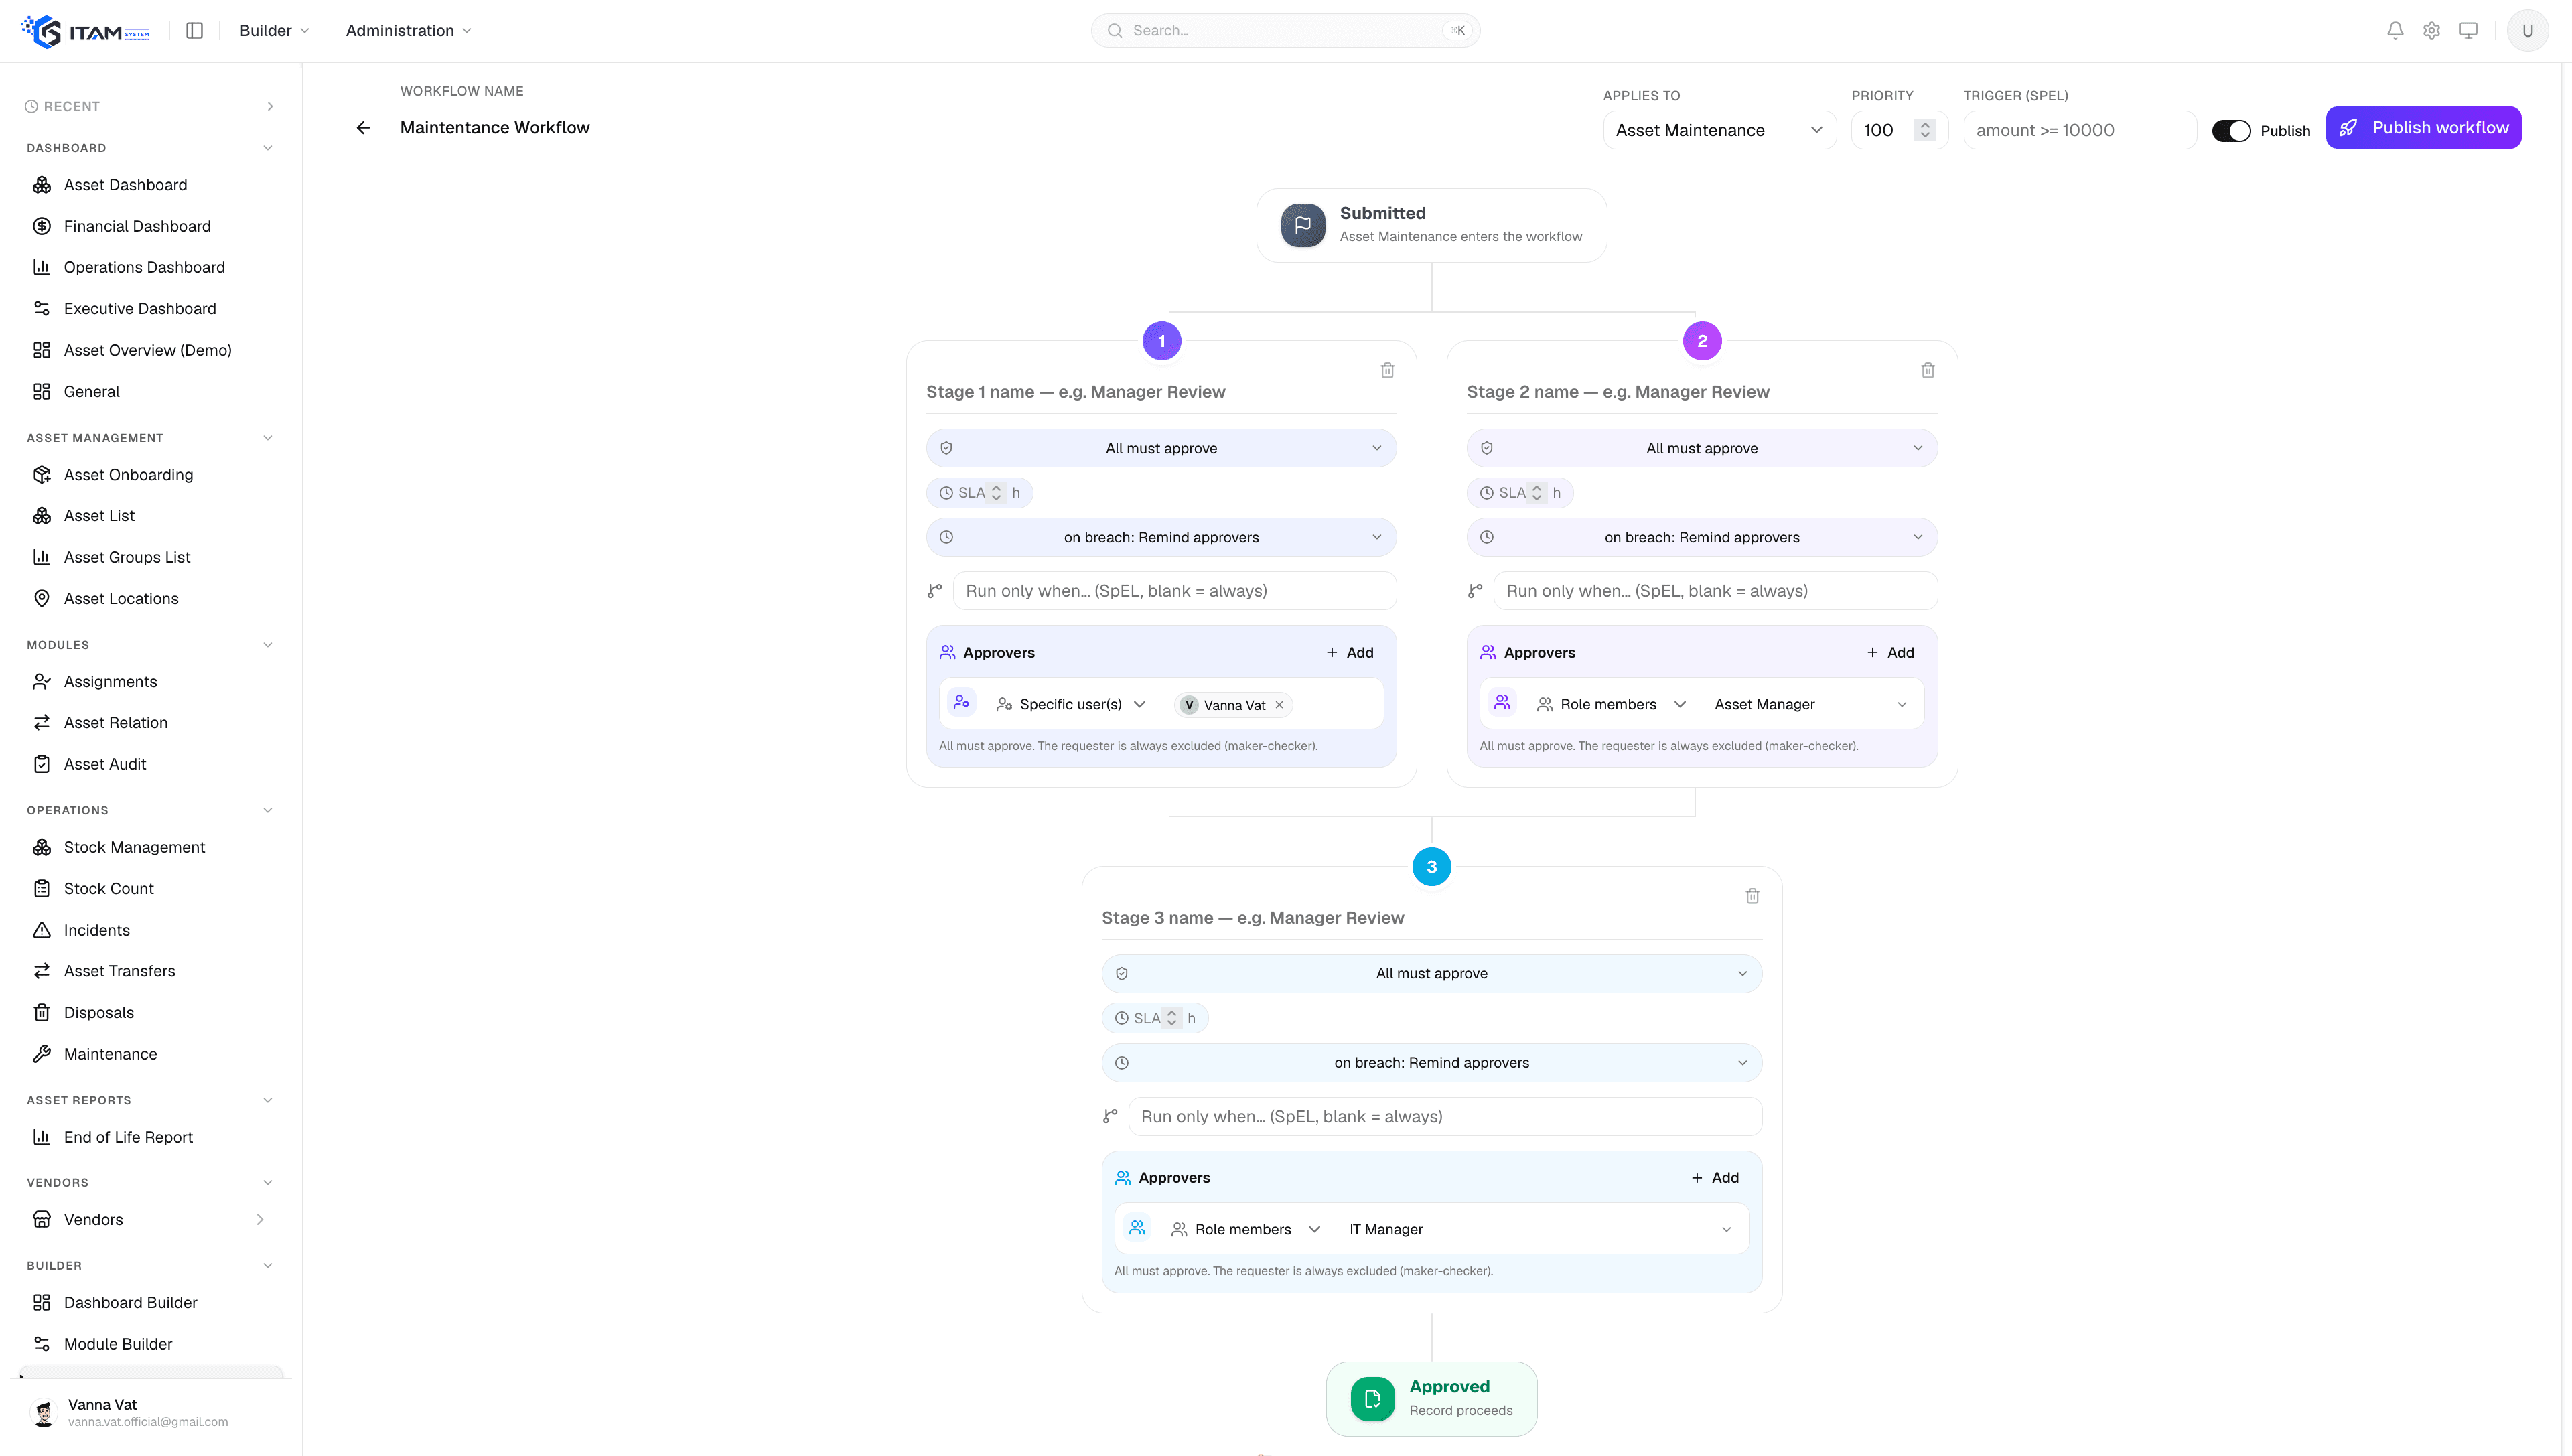Image resolution: width=2572 pixels, height=1456 pixels.
Task: Click the ITAM System logo
Action: pos(86,31)
